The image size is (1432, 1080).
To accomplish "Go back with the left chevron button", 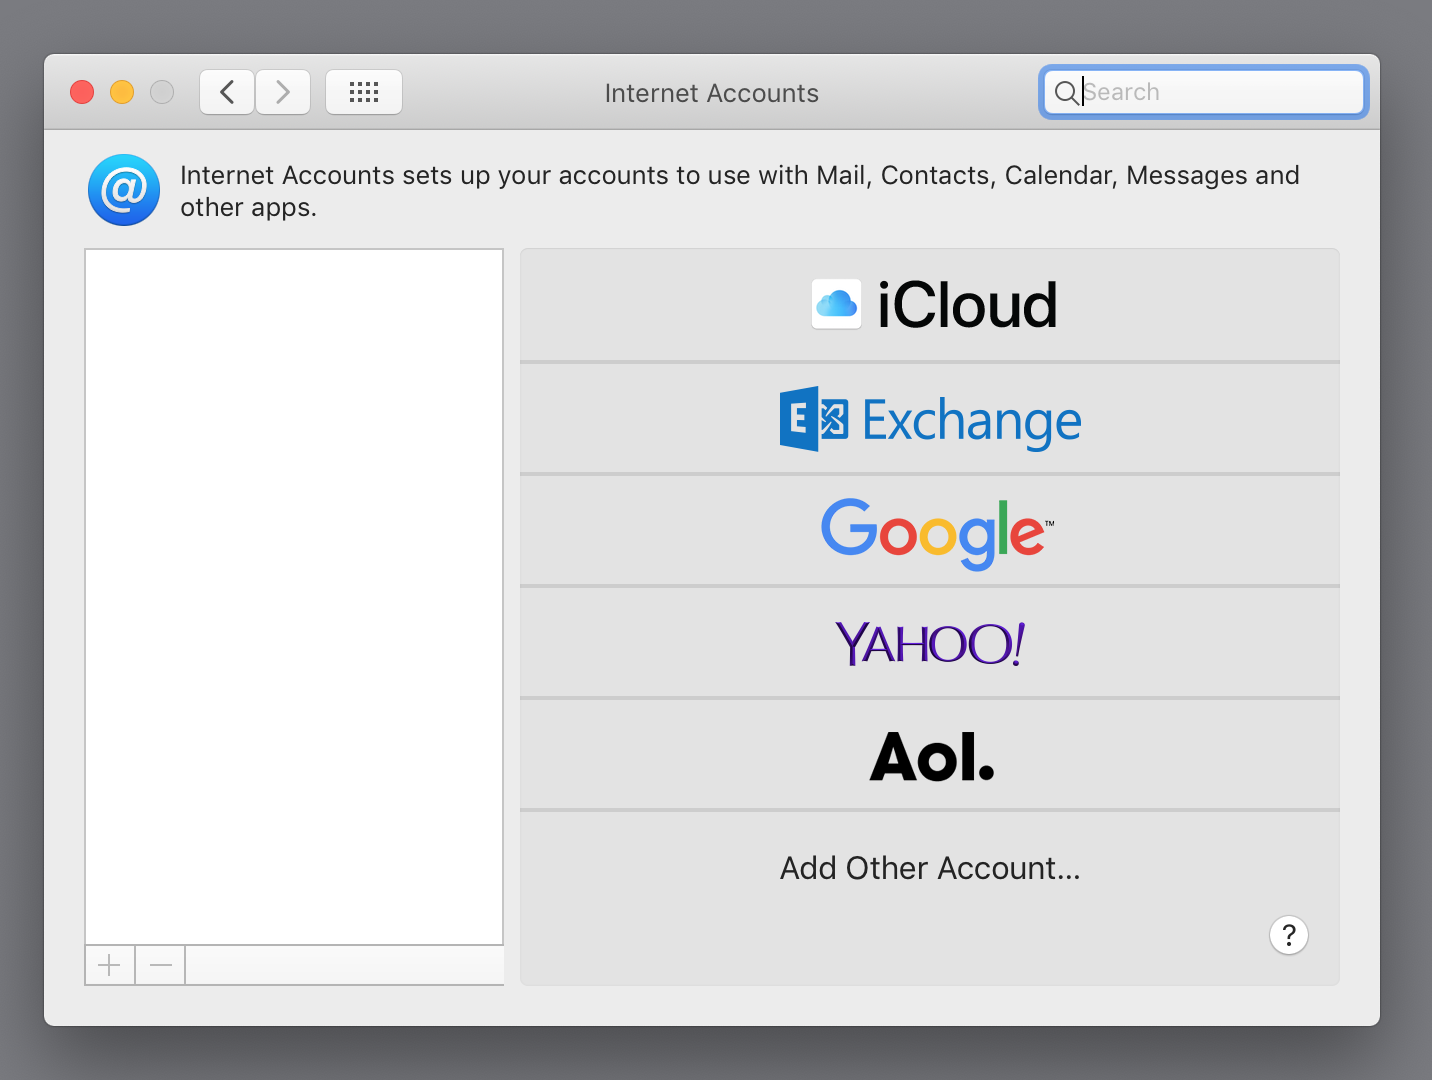I will pyautogui.click(x=227, y=92).
